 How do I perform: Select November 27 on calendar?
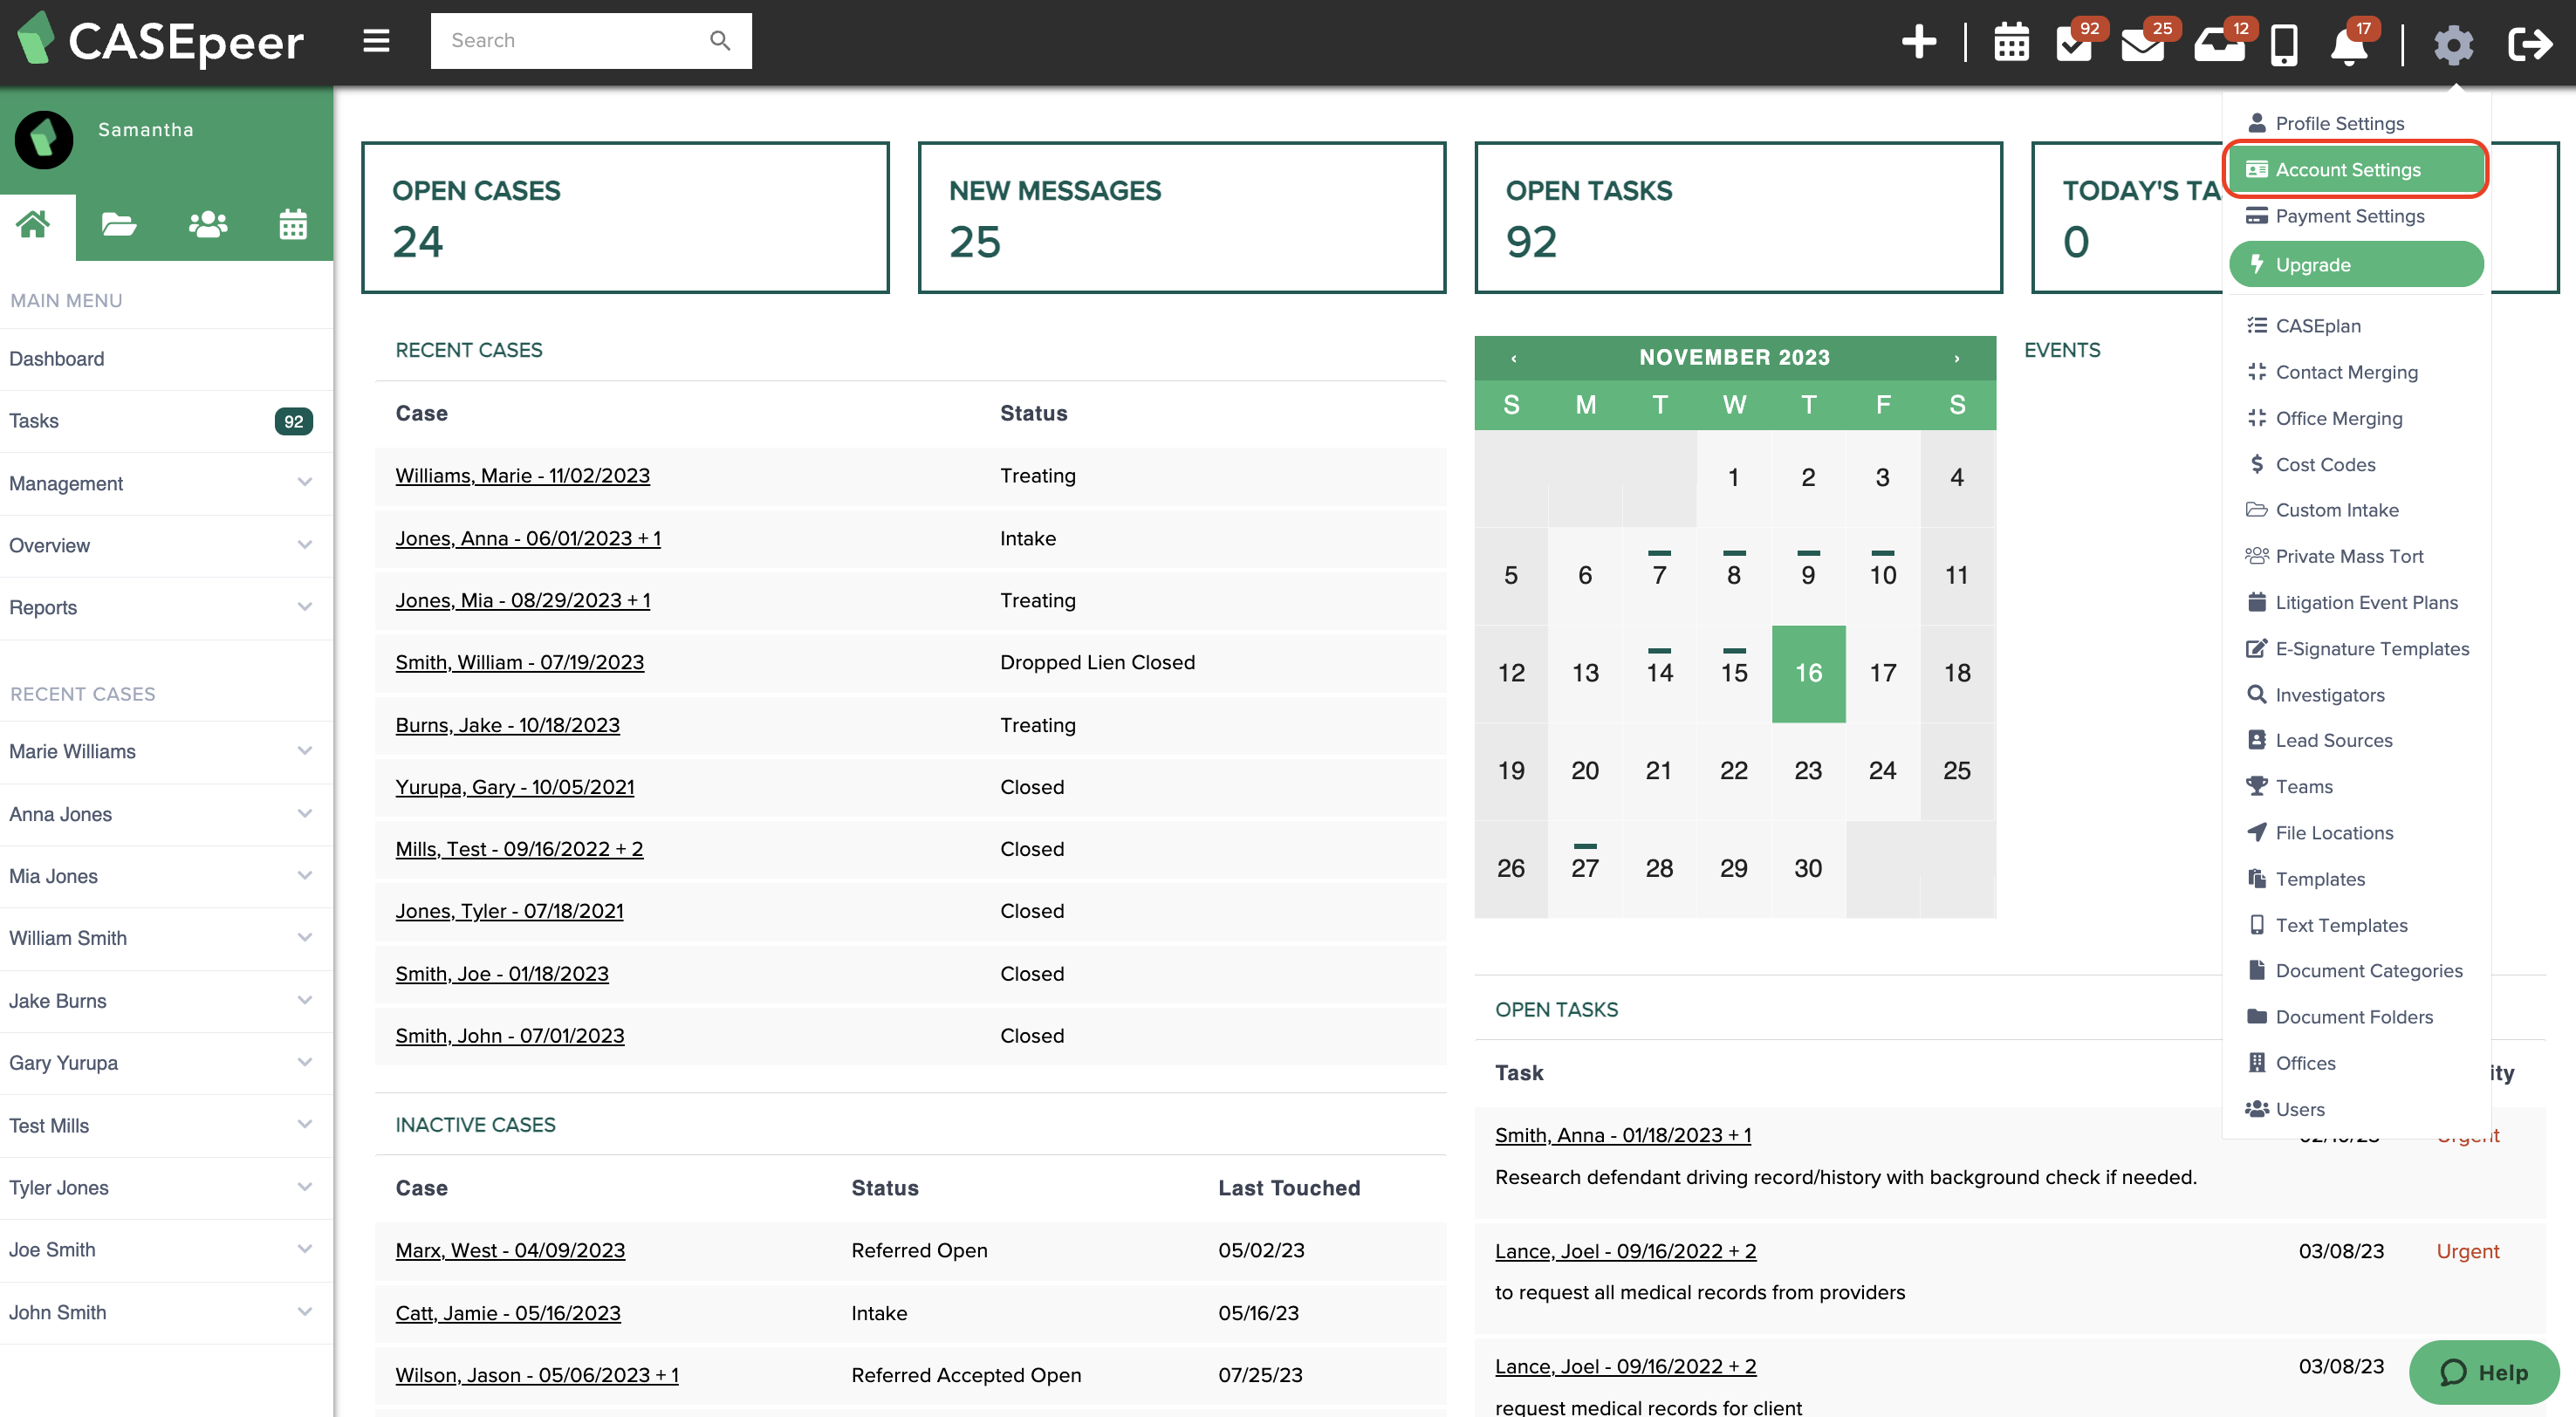point(1585,868)
